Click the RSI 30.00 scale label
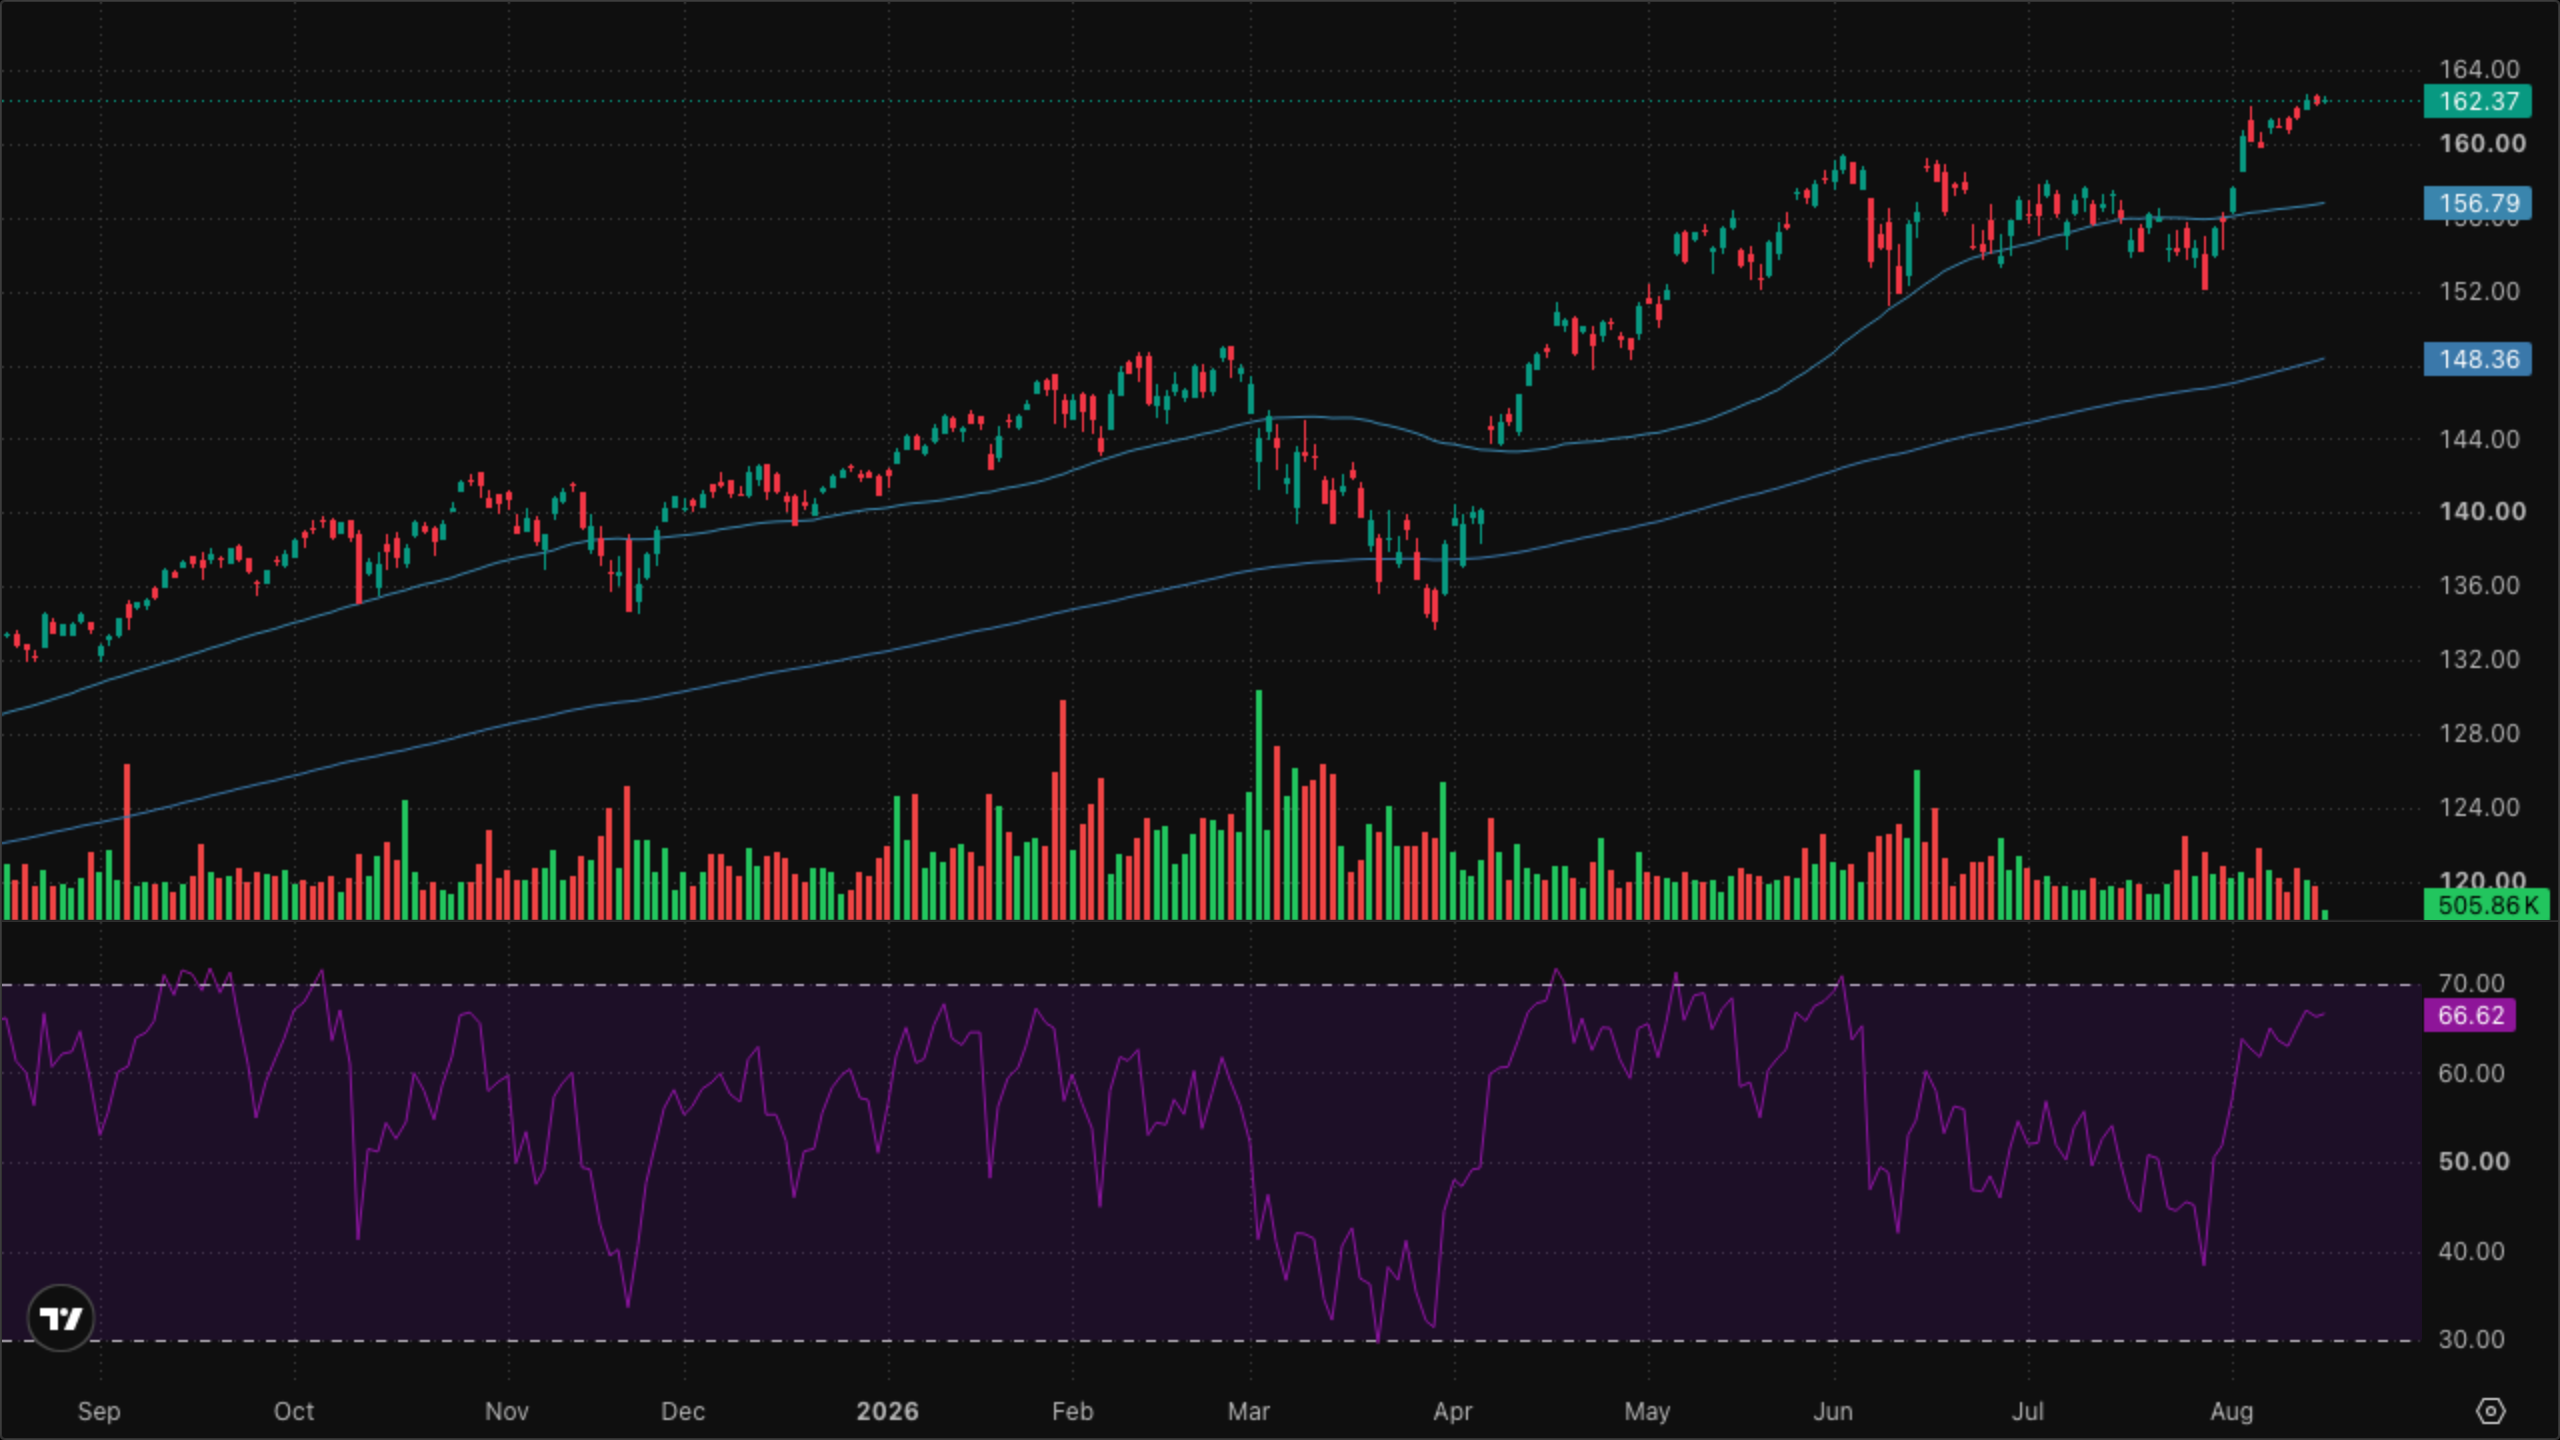Image resolution: width=2560 pixels, height=1440 pixels. click(2471, 1339)
